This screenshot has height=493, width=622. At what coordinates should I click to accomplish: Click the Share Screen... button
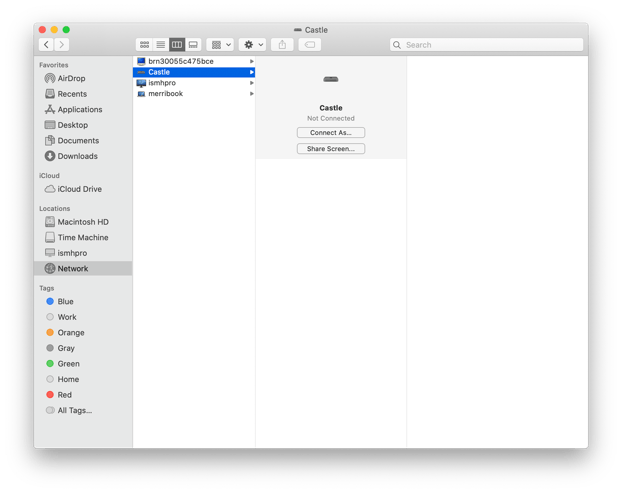(331, 148)
